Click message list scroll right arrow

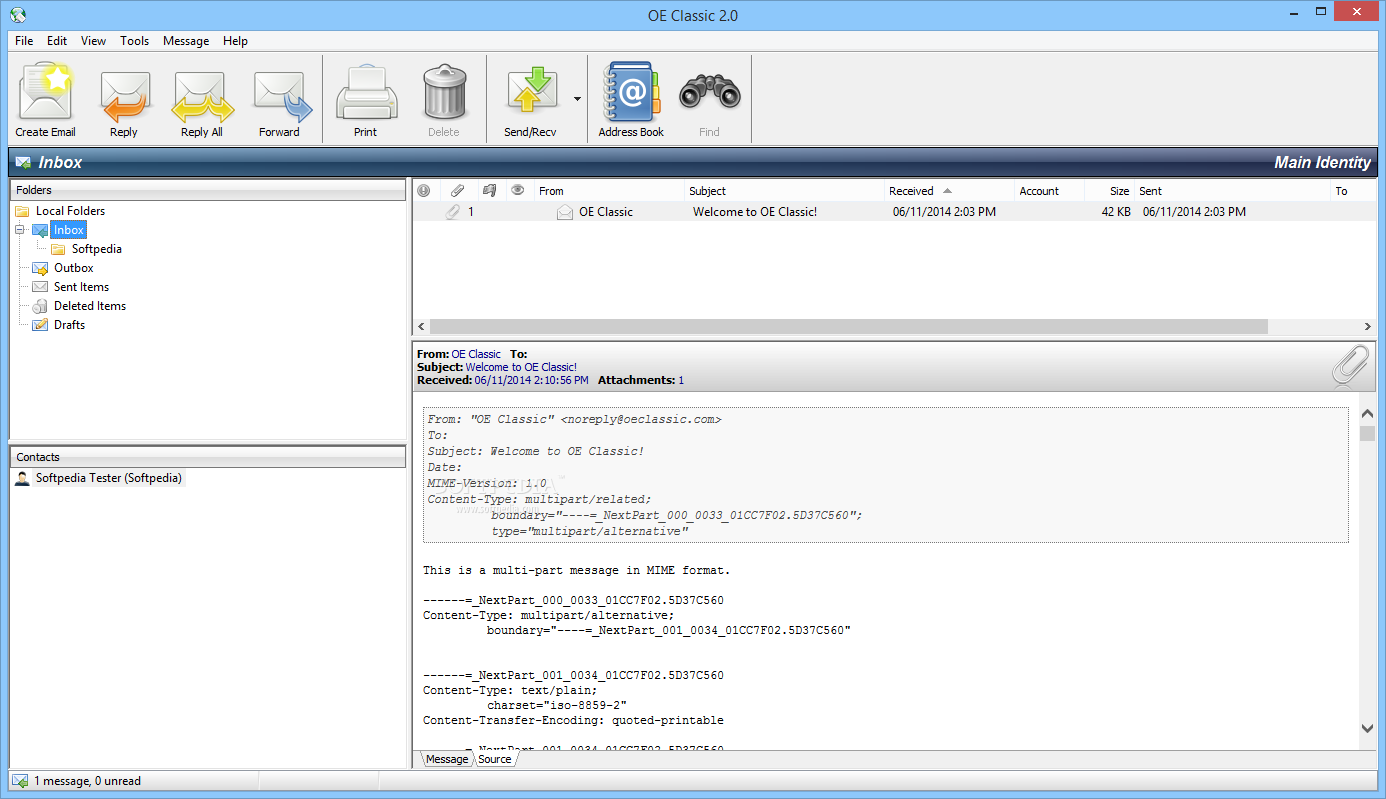pyautogui.click(x=1368, y=327)
